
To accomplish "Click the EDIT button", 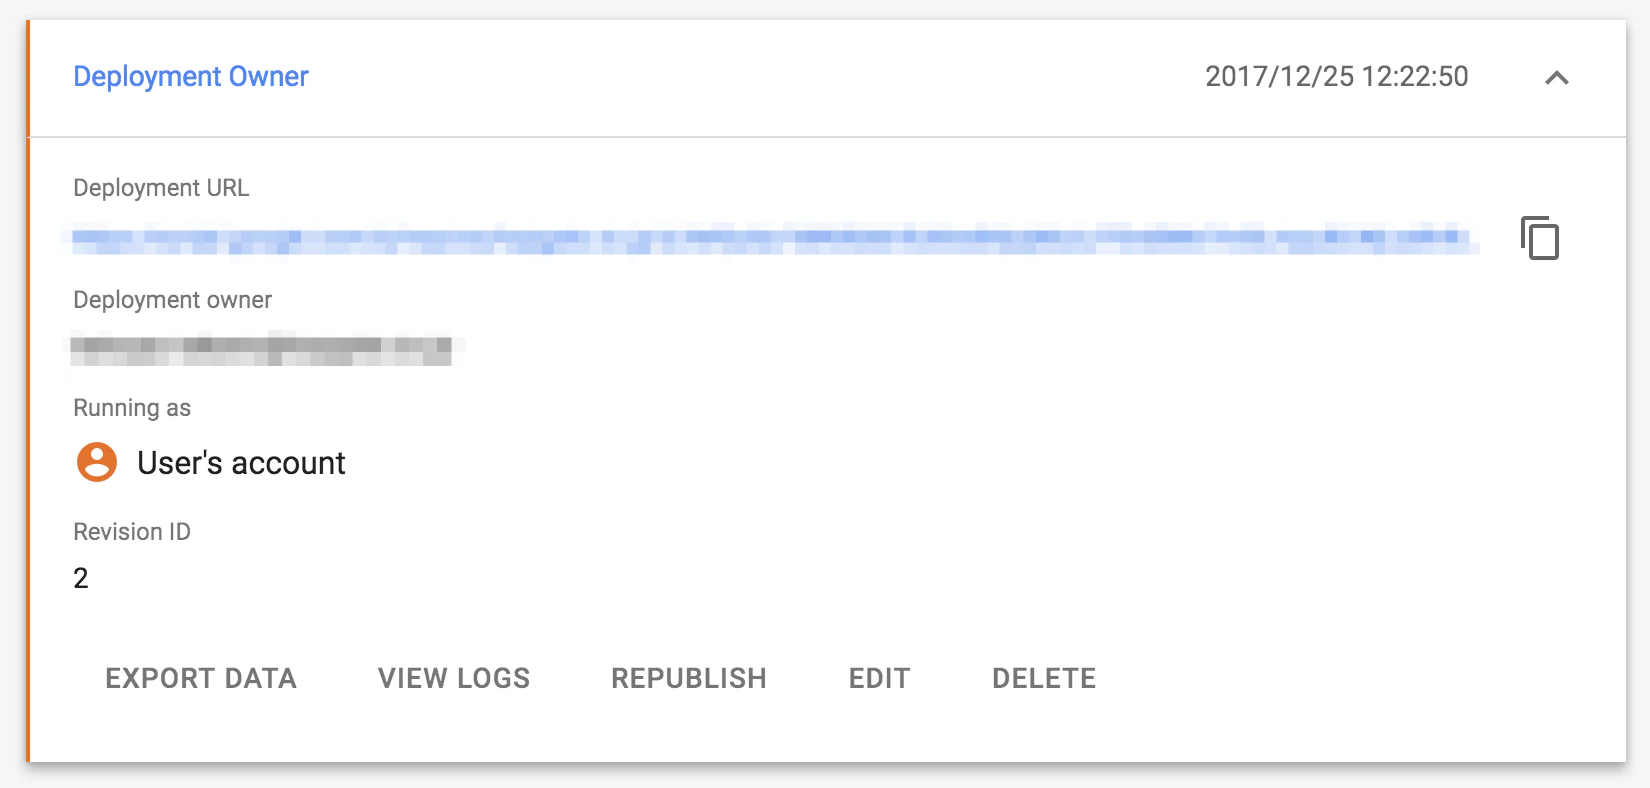I will click(x=880, y=678).
